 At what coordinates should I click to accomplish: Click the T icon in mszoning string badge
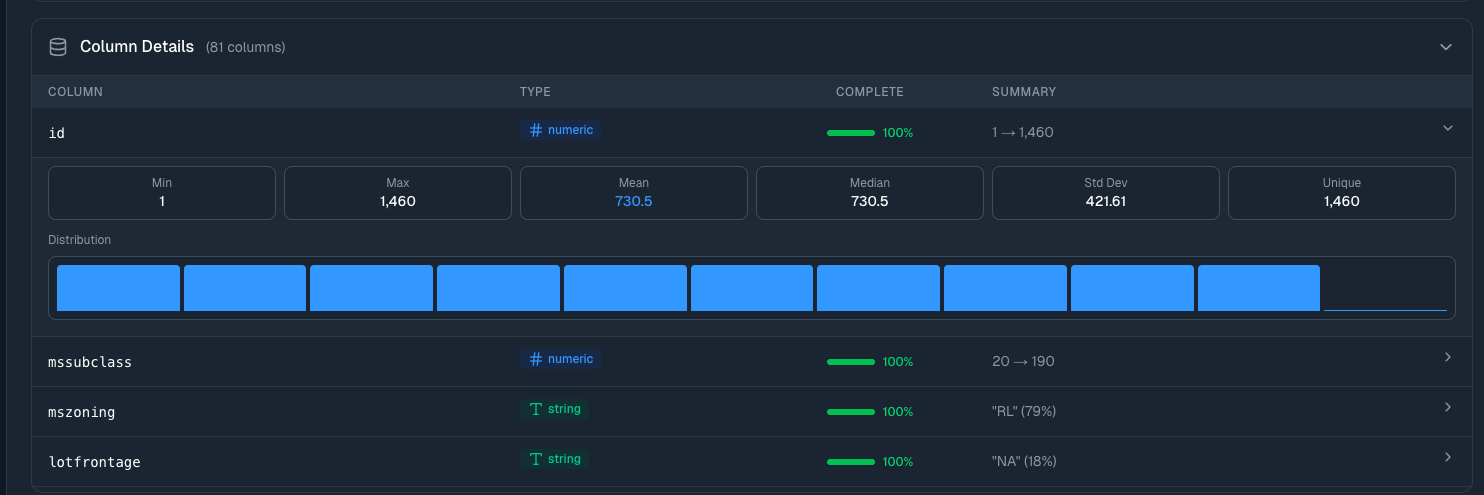(536, 409)
